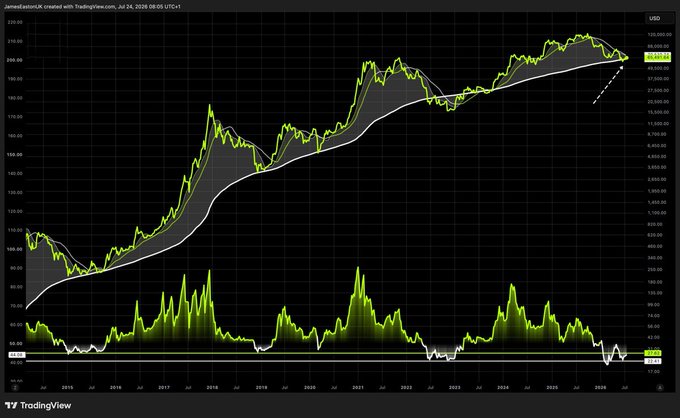Click the 2026 label on the time axis

pyautogui.click(x=601, y=388)
